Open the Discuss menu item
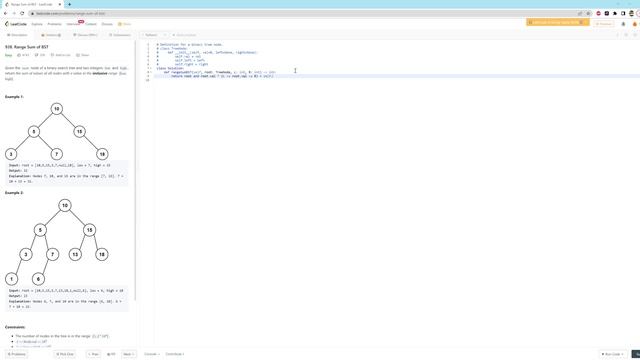Image resolution: width=640 pixels, height=360 pixels. click(x=107, y=24)
